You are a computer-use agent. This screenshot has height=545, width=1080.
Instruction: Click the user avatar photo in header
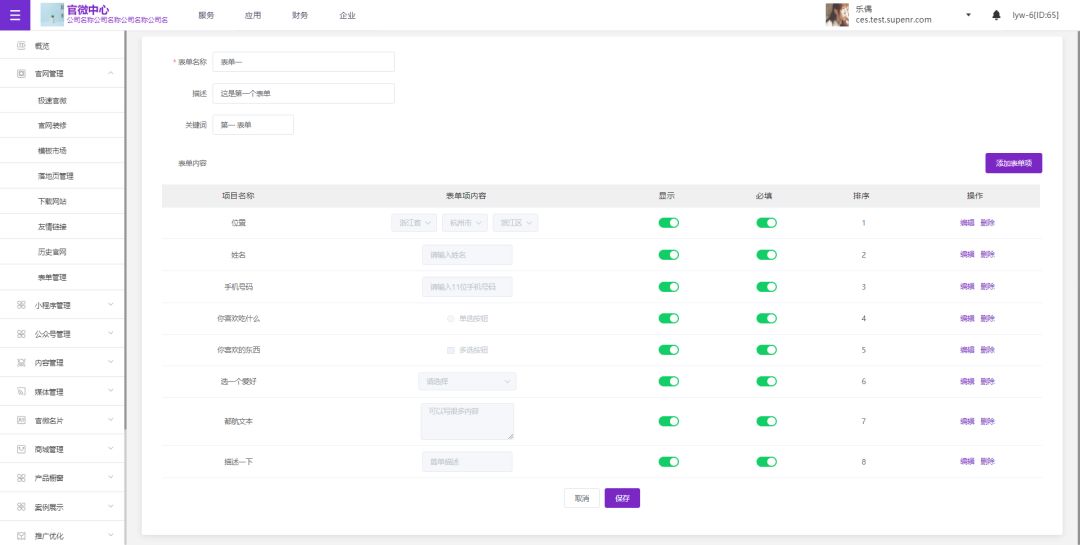(x=837, y=15)
